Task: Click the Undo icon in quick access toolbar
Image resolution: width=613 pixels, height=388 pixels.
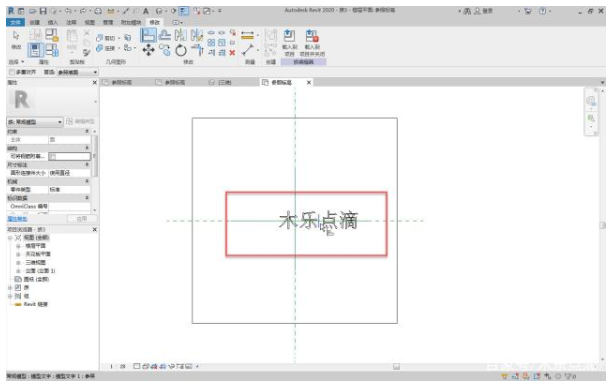Action: [x=68, y=11]
